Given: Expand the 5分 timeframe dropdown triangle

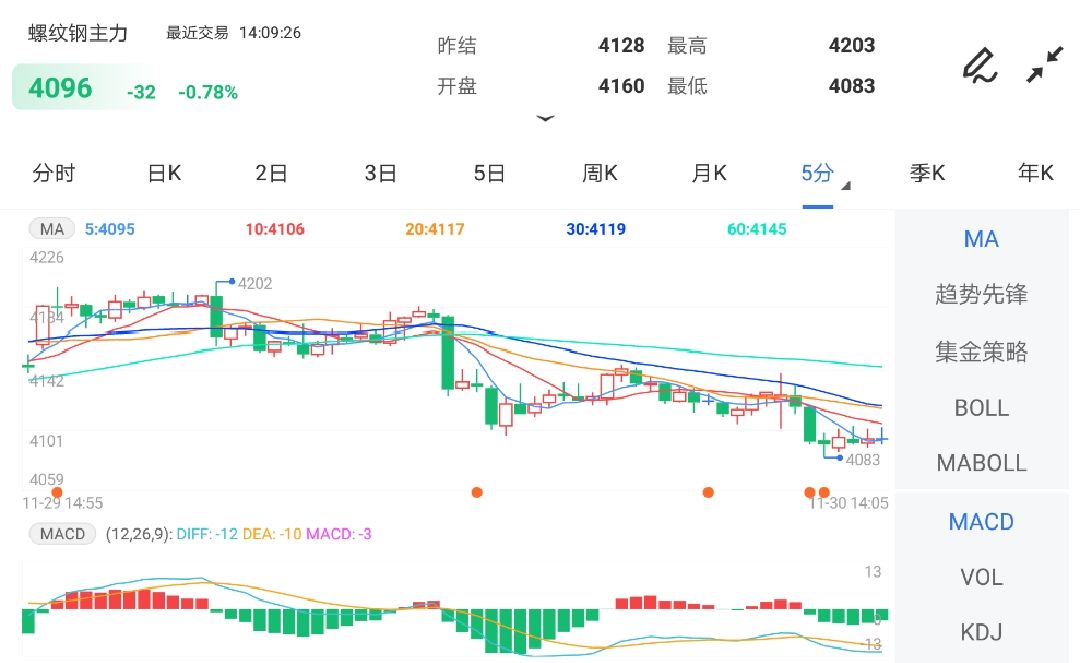Looking at the screenshot, I should [845, 185].
